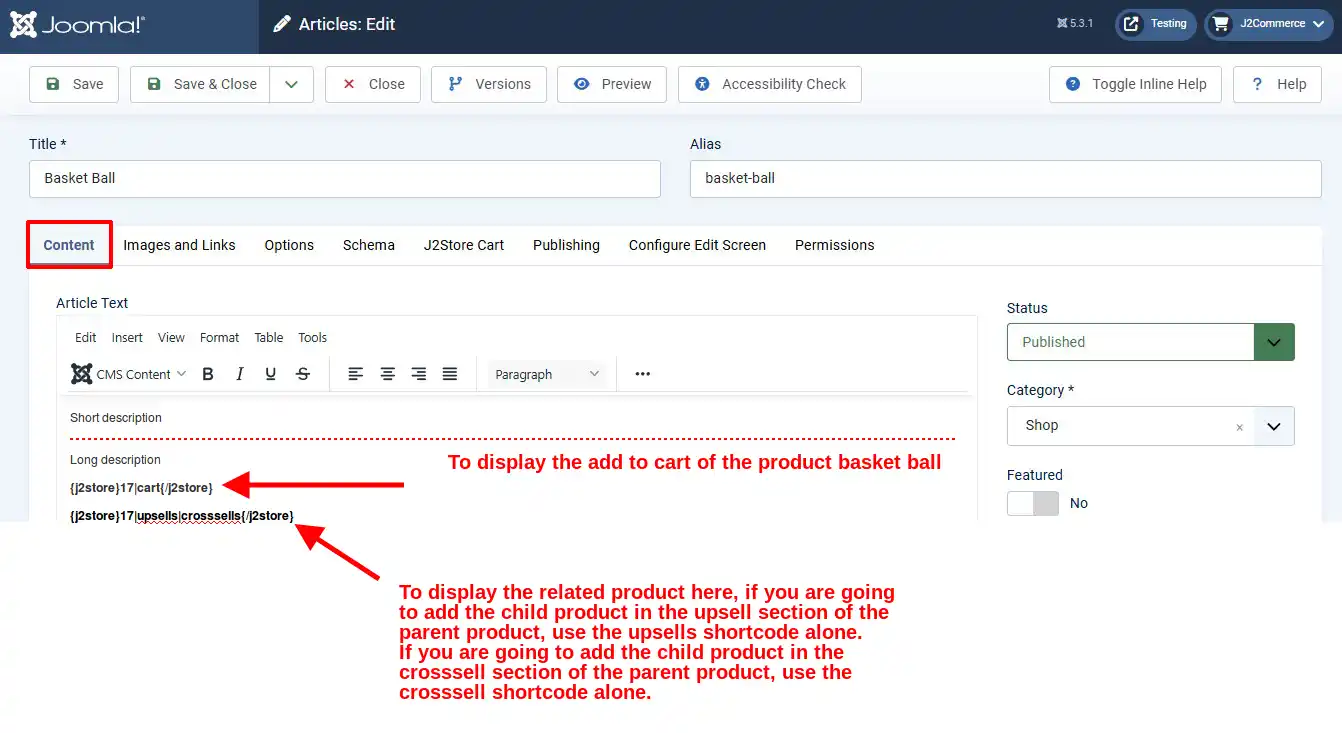This screenshot has width=1342, height=733.
Task: Align text left in editor
Action: click(x=356, y=374)
